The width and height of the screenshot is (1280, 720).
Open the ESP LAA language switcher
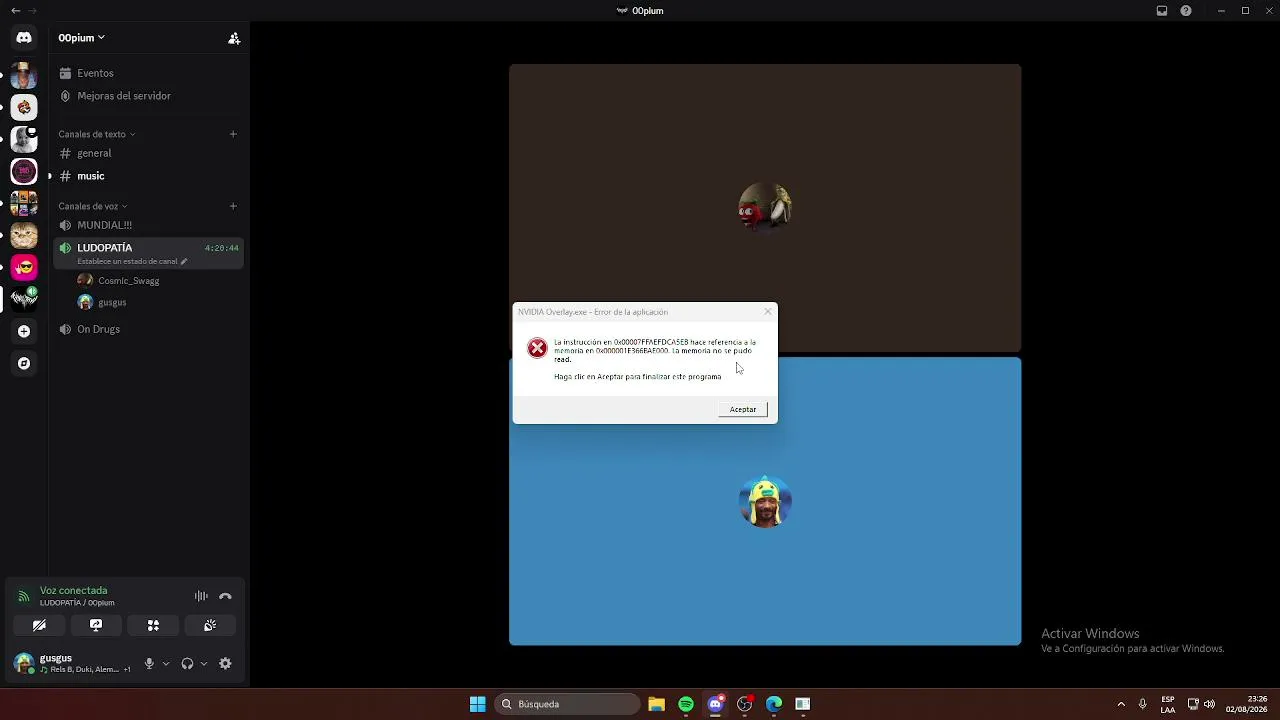1168,704
